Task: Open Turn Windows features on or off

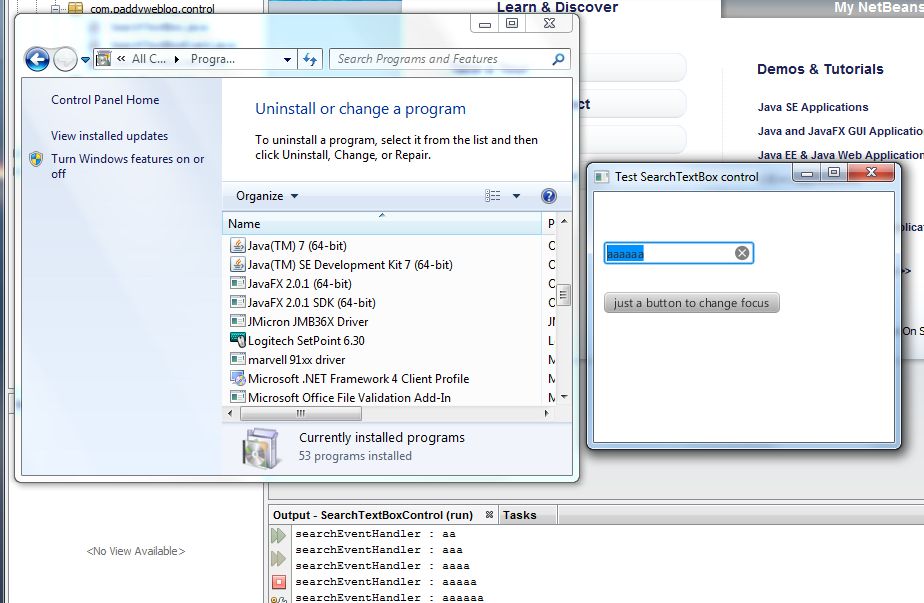Action: pyautogui.click(x=127, y=166)
